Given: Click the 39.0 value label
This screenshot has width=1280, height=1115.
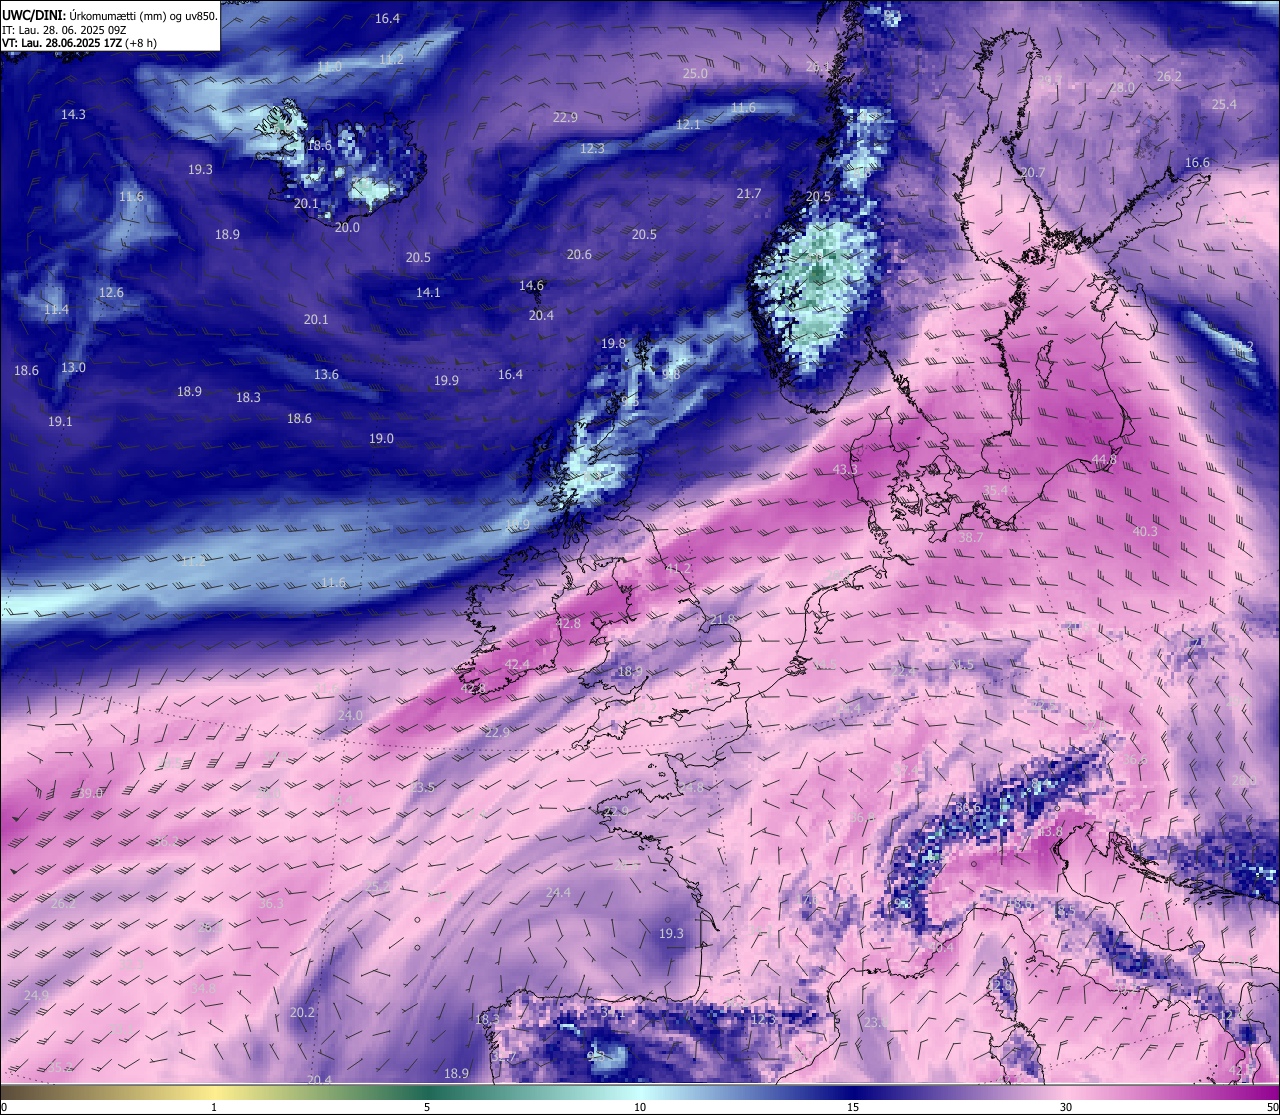Looking at the screenshot, I should click(x=91, y=793).
